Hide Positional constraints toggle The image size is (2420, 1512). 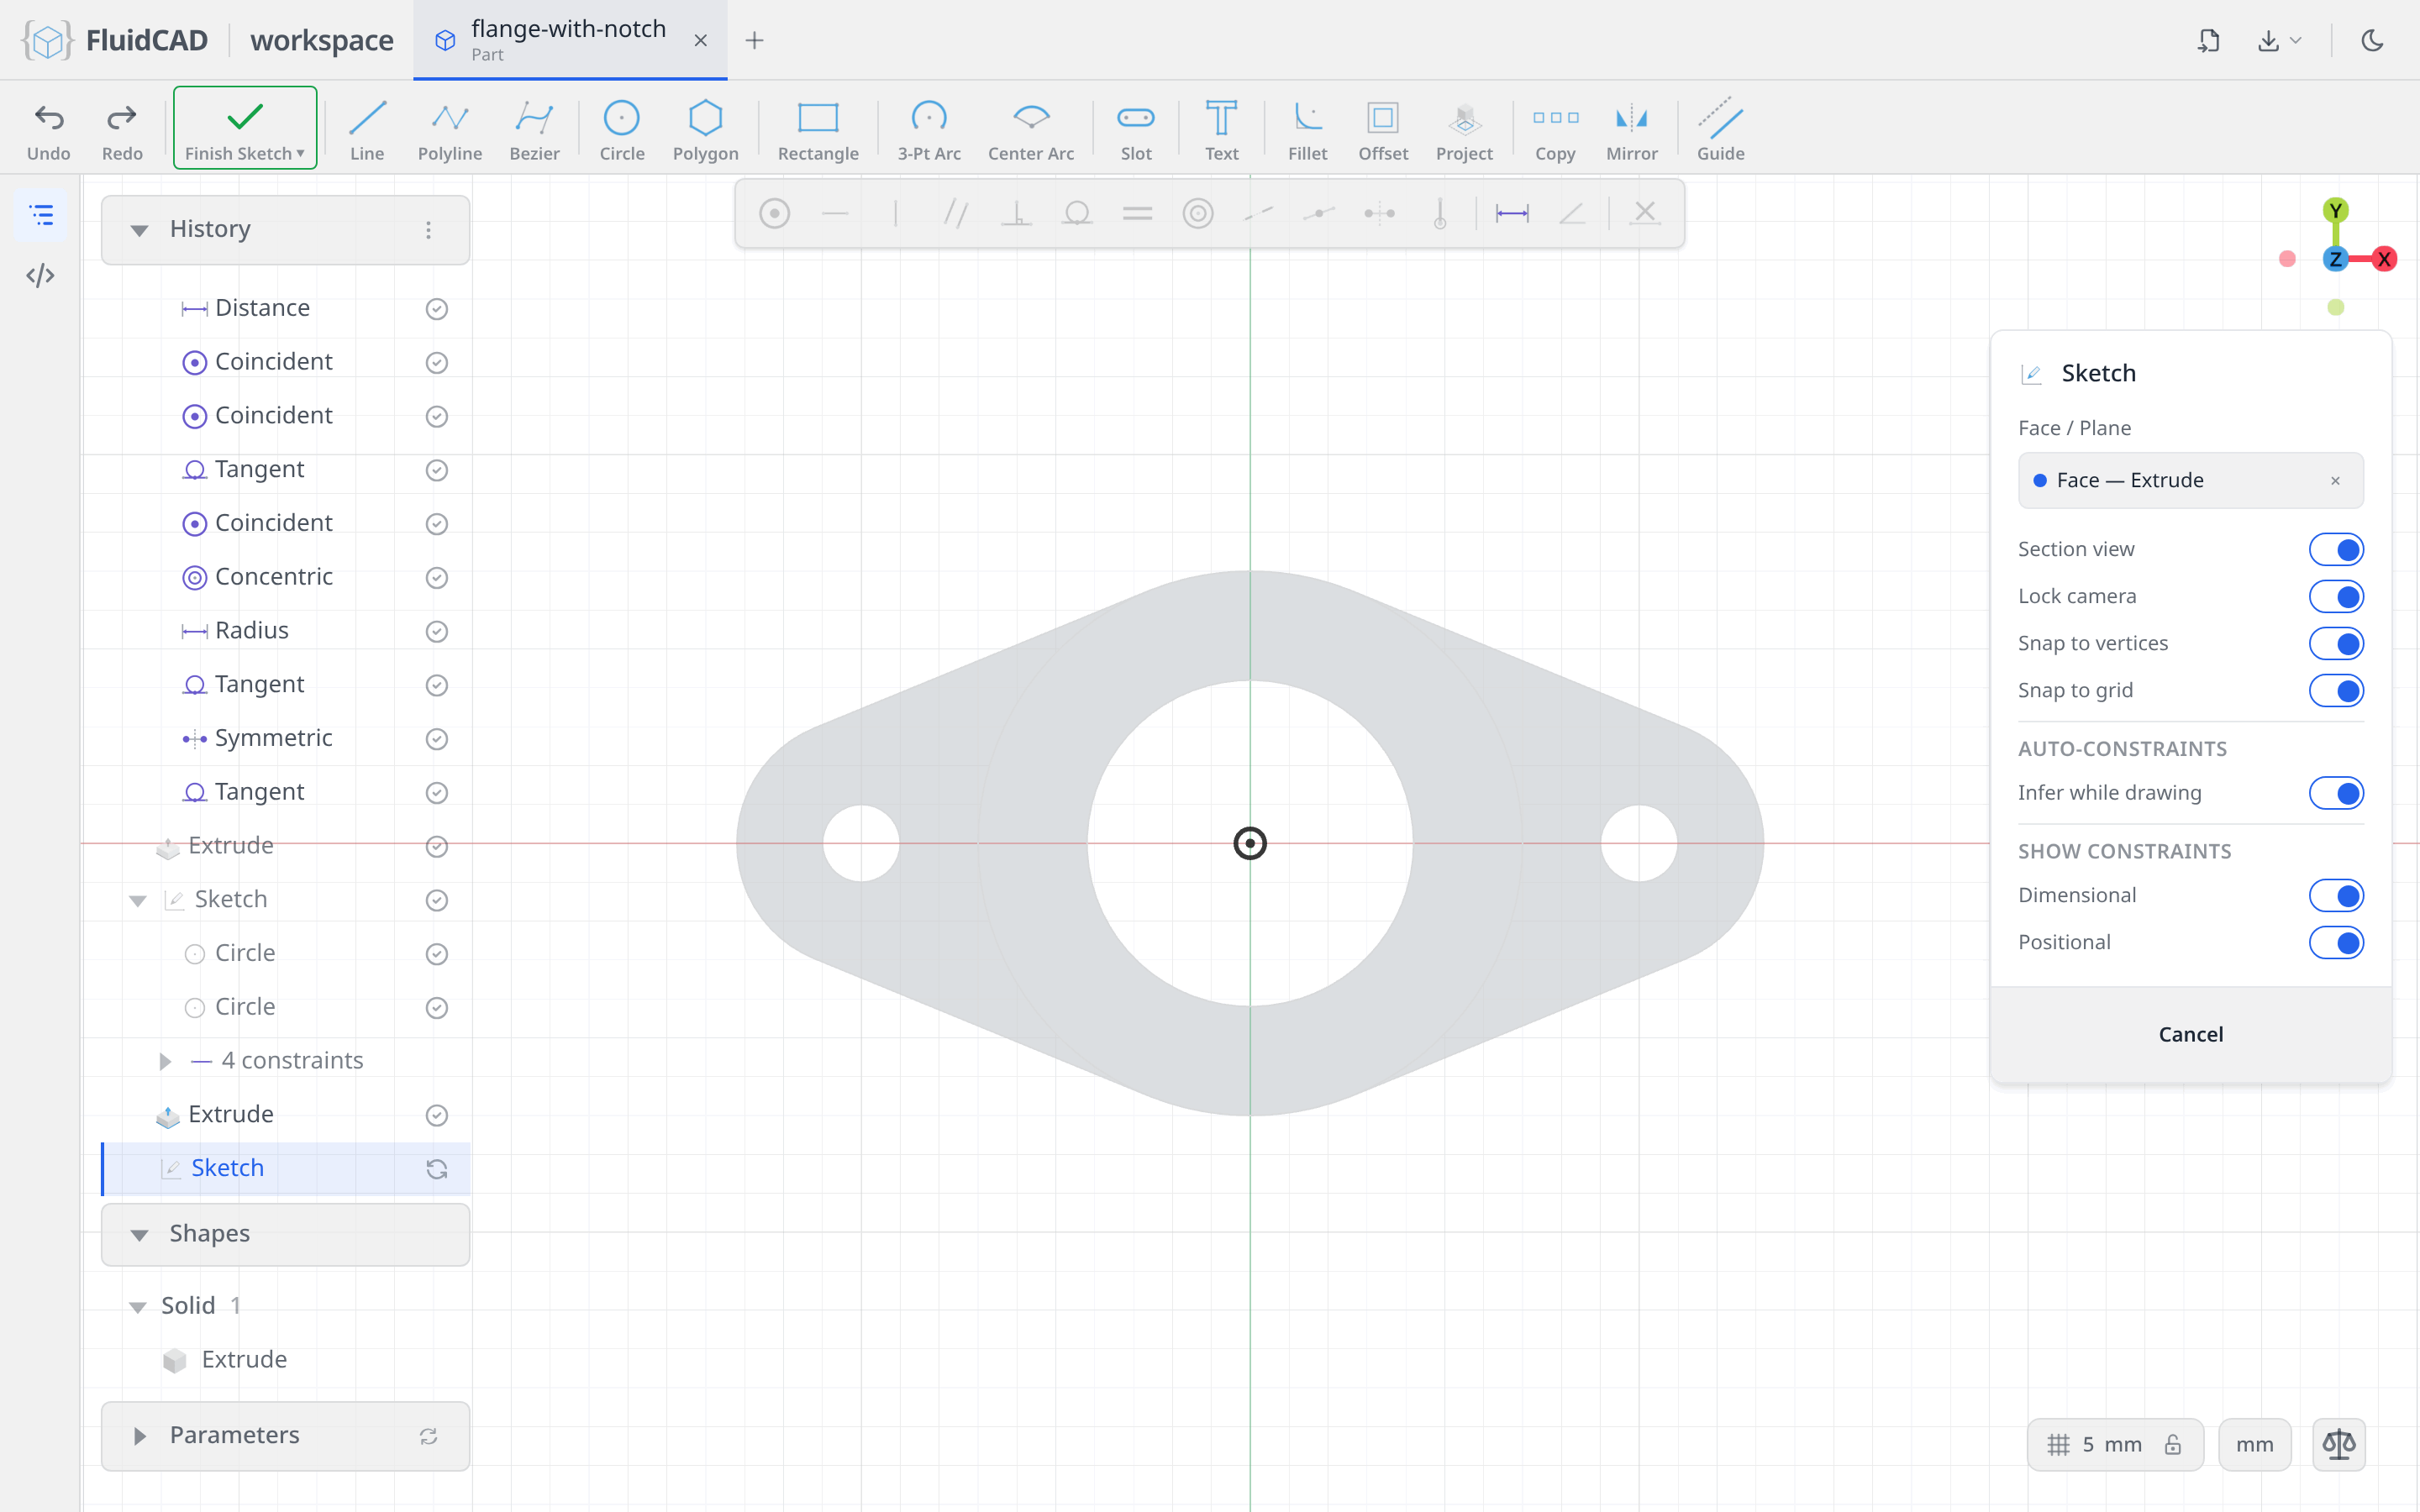[x=2336, y=942]
